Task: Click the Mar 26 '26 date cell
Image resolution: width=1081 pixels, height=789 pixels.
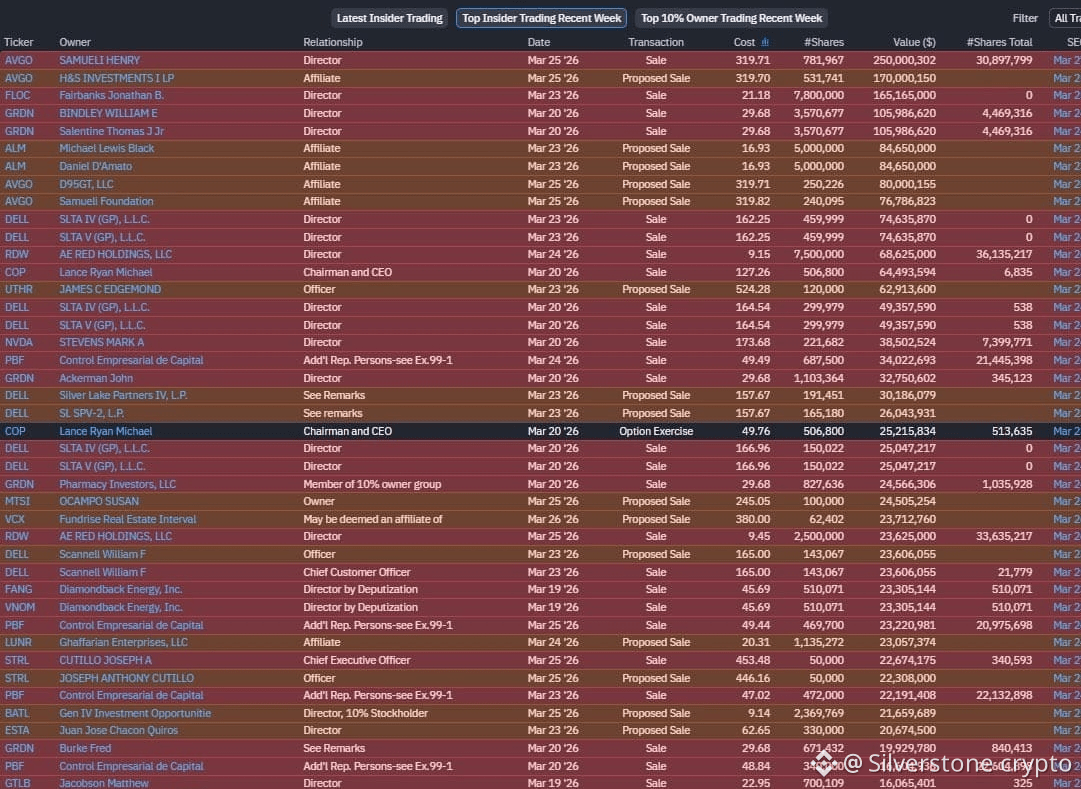Action: click(x=553, y=519)
